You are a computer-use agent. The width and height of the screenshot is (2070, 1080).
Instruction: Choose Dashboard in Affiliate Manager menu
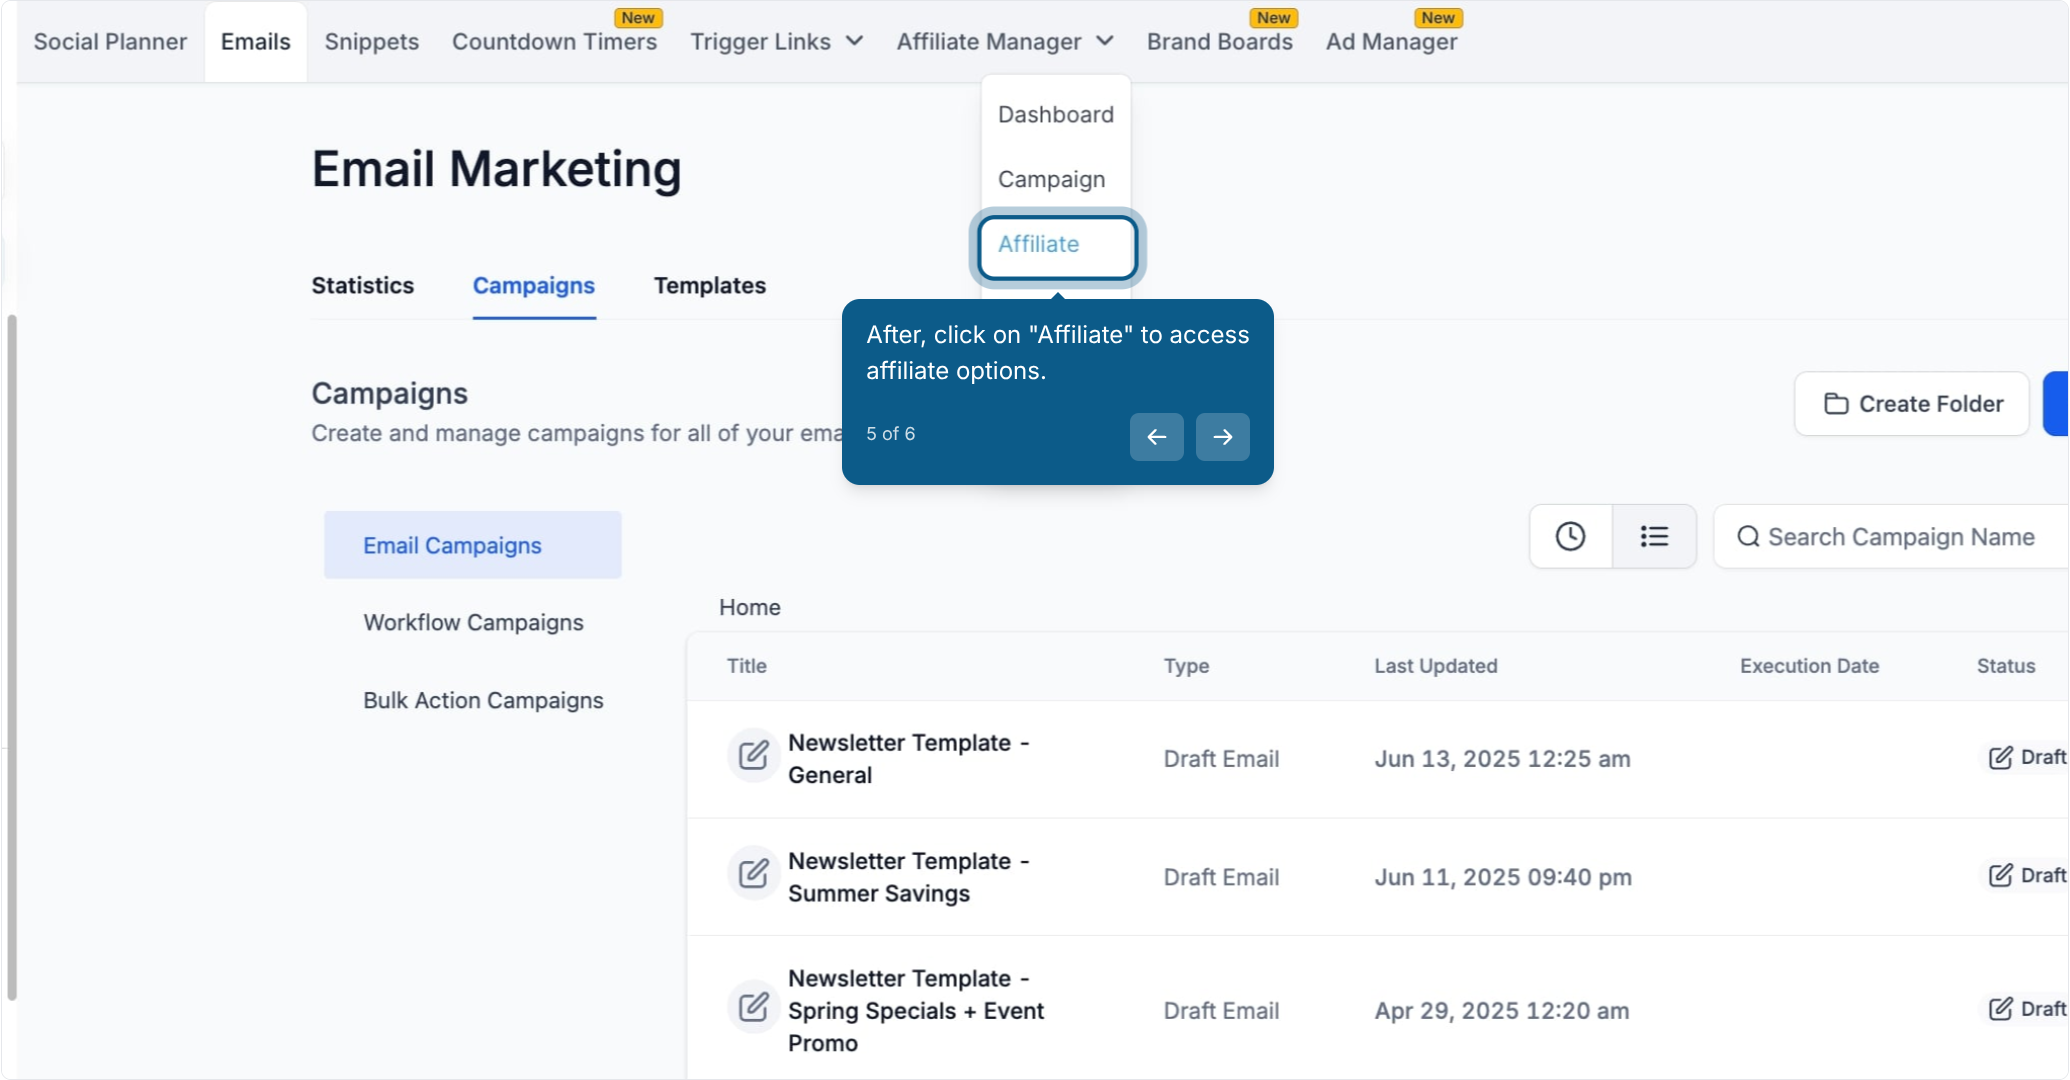[x=1055, y=115]
